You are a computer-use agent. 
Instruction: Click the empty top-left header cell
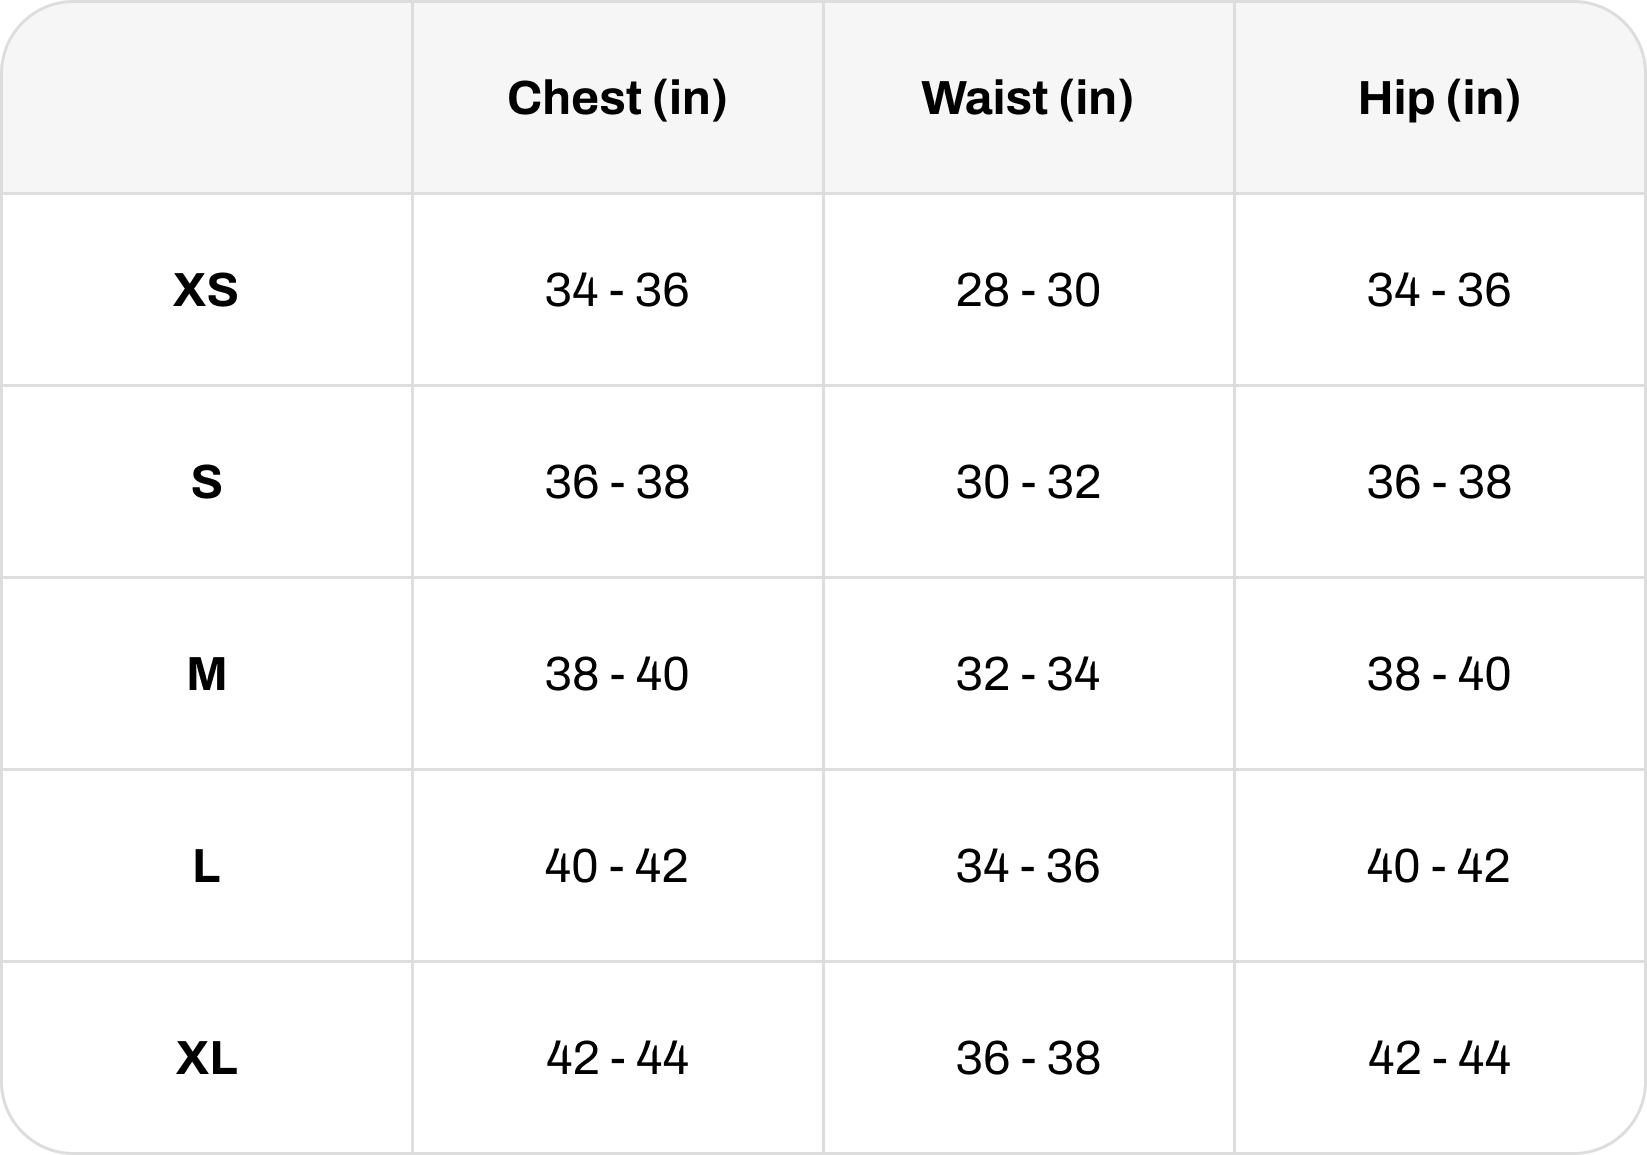(x=206, y=97)
